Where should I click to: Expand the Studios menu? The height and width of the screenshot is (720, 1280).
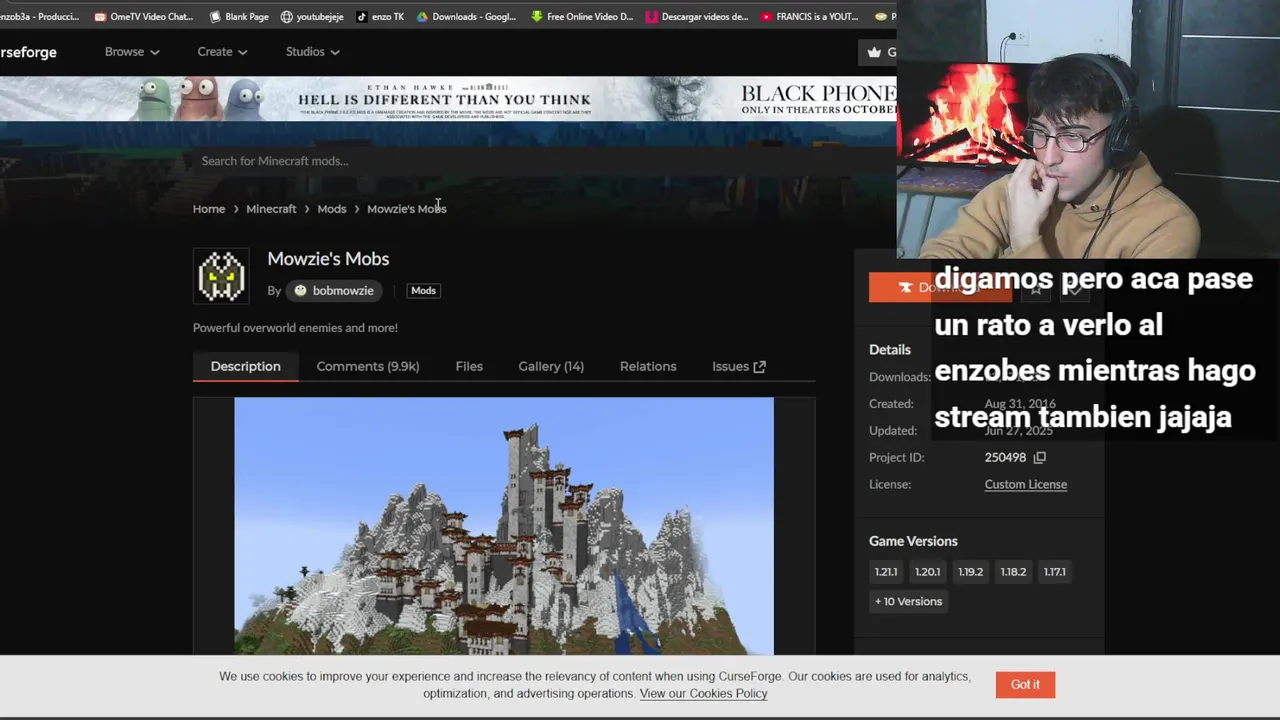click(313, 52)
